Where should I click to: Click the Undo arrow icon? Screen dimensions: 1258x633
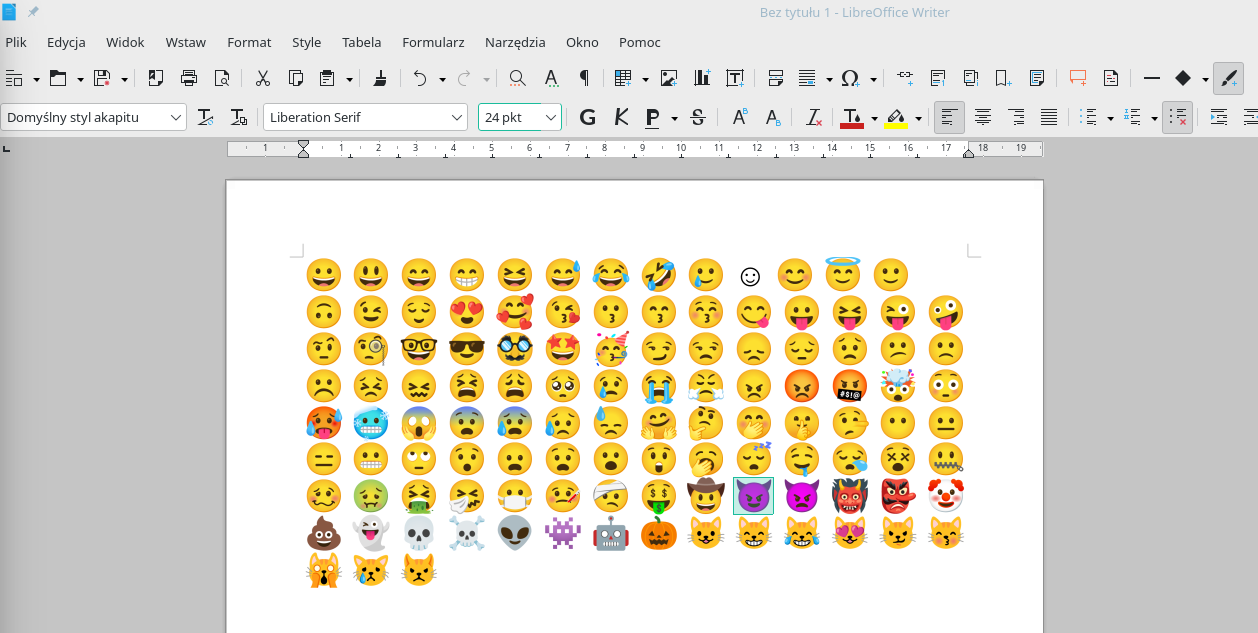point(420,78)
